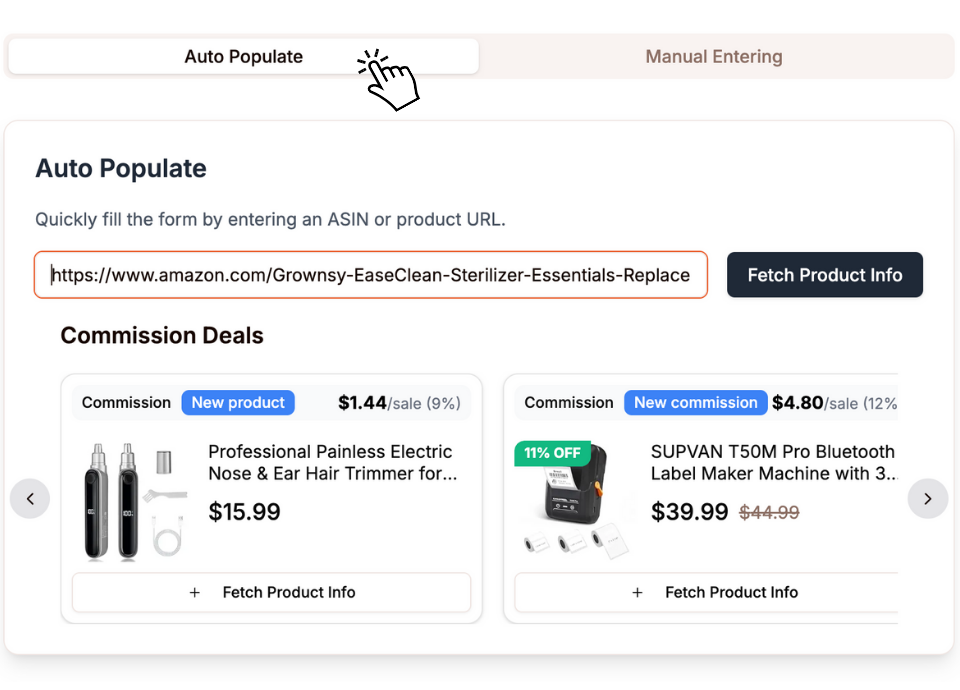
Task: Click the $39.99 label maker price
Action: [689, 512]
